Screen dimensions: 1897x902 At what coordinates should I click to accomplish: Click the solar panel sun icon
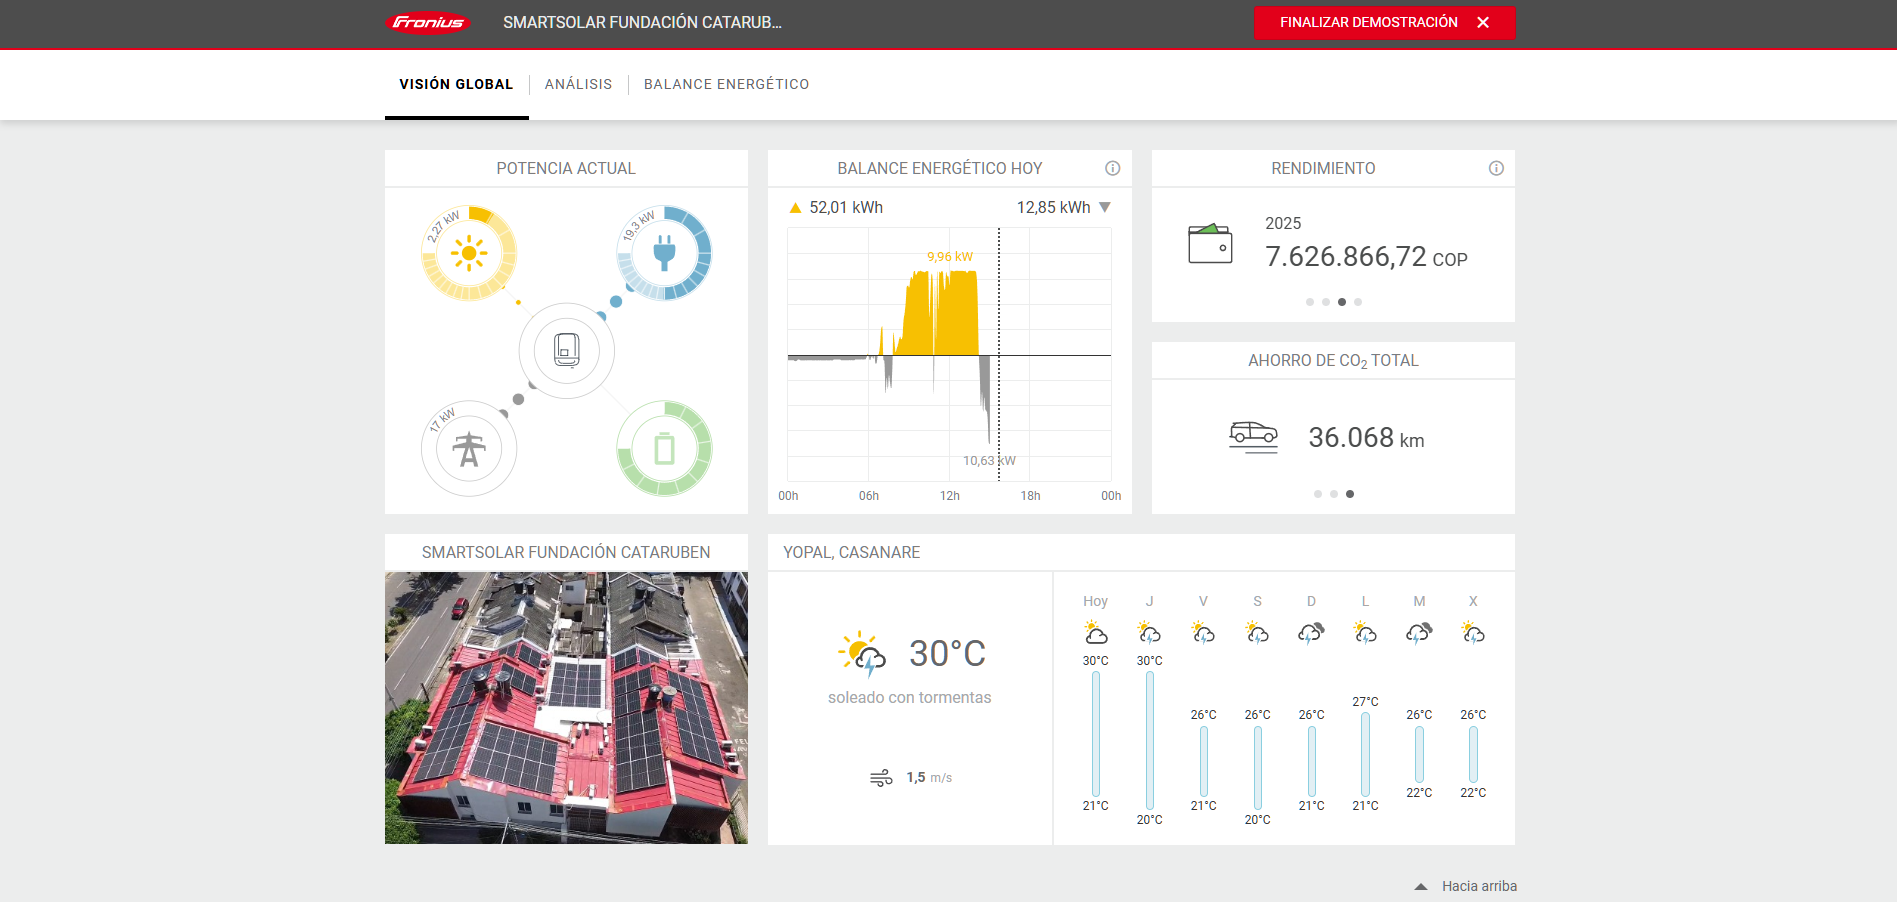coord(469,254)
